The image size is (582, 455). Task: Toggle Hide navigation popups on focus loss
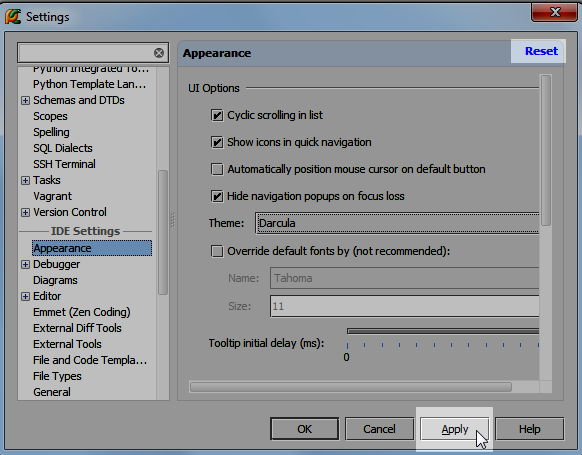coord(217,196)
